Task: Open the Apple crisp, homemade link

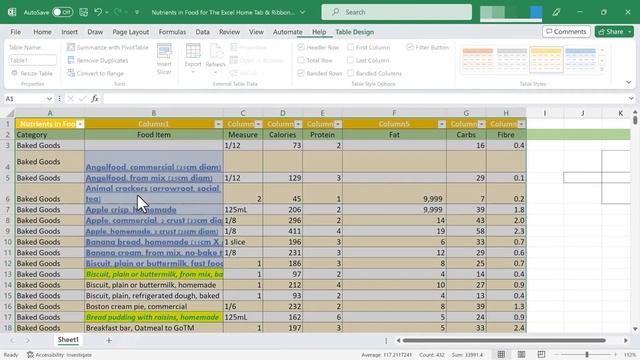Action: [131, 210]
